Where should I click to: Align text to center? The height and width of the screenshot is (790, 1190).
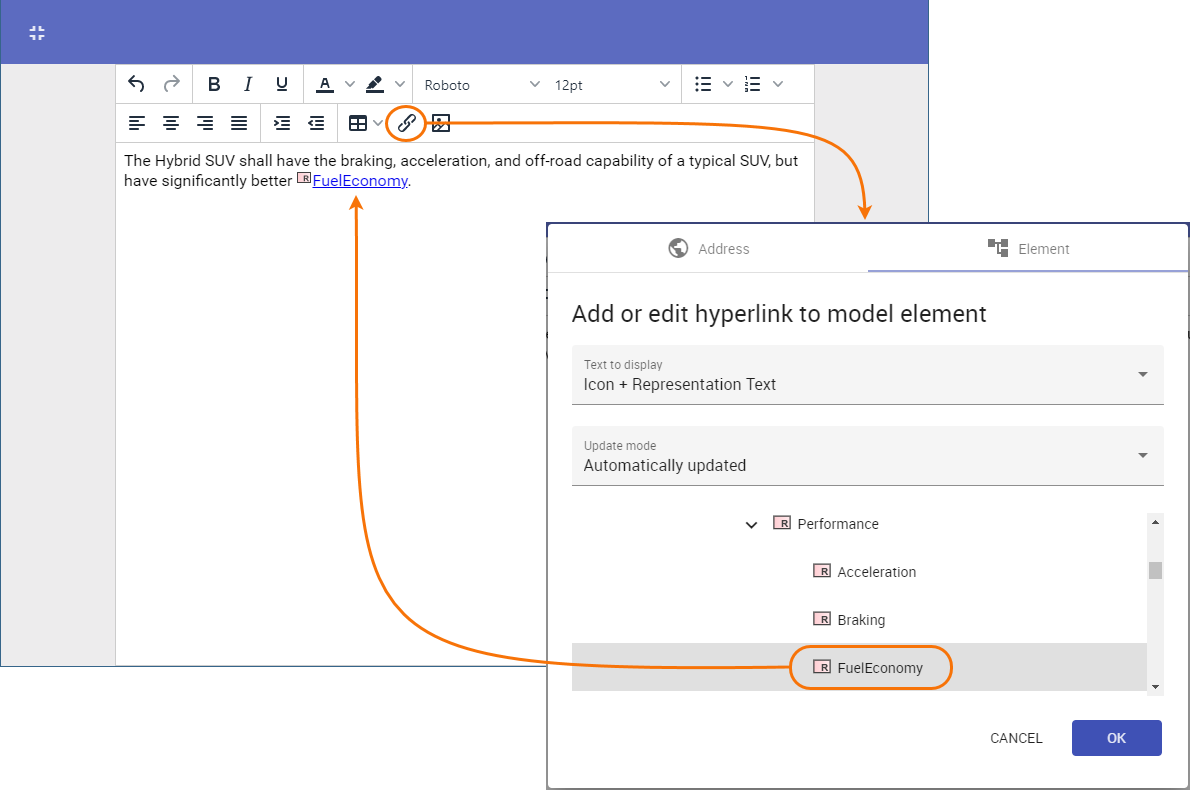click(171, 123)
